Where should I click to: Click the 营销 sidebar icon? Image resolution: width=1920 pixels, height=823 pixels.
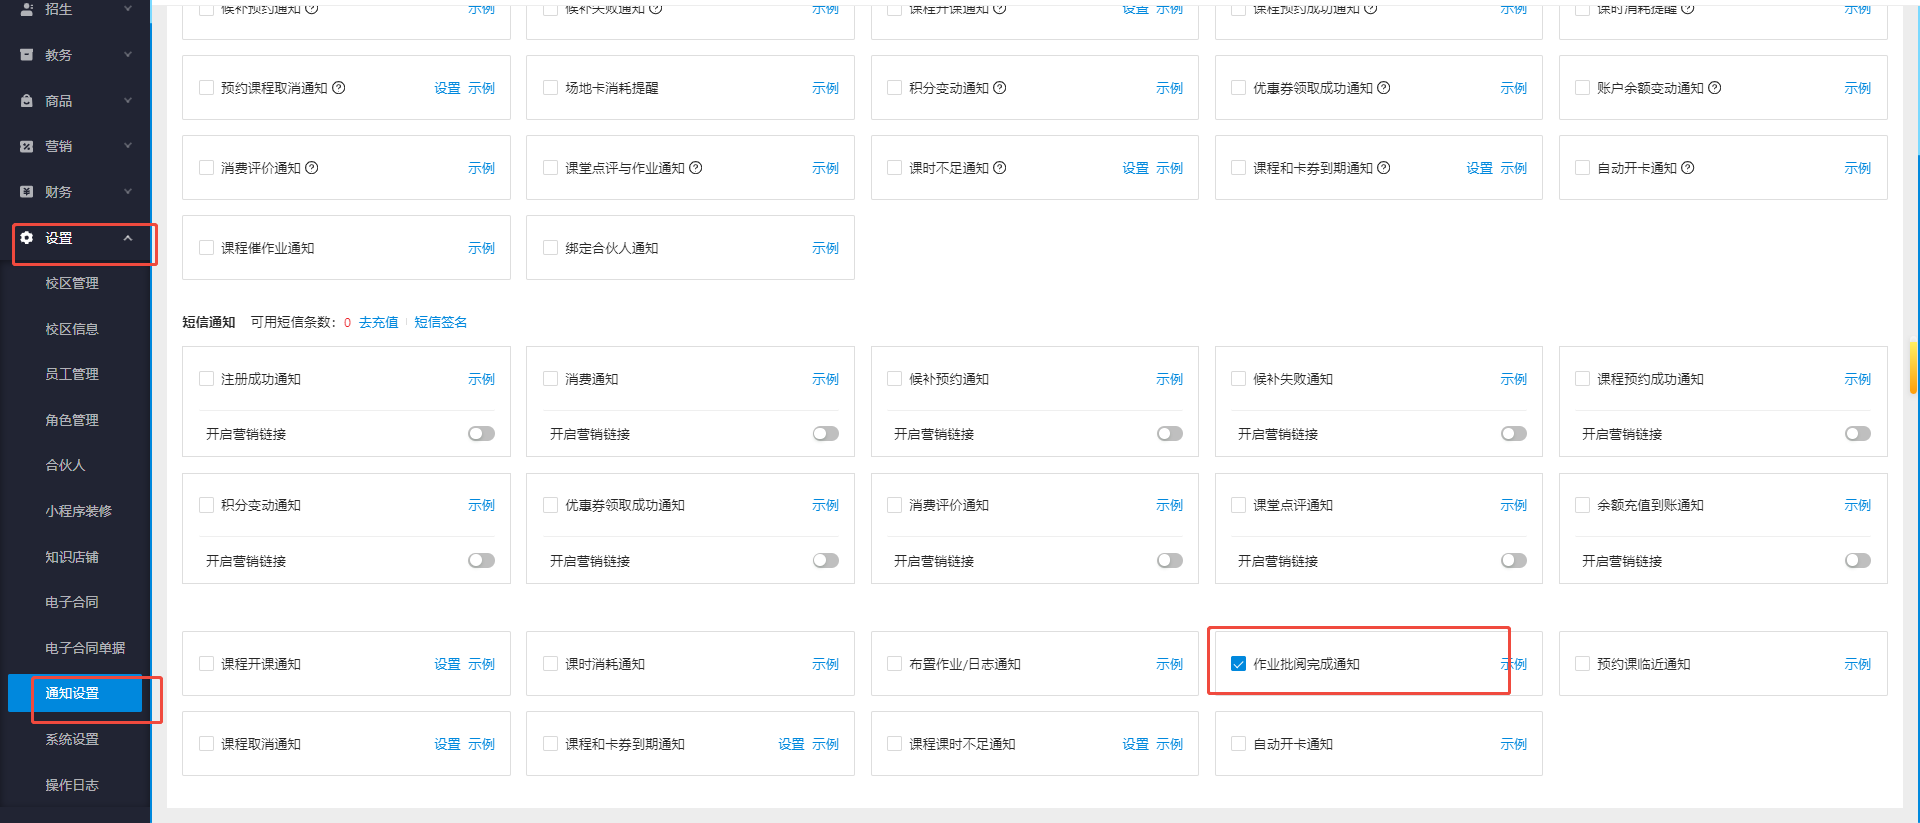point(27,146)
